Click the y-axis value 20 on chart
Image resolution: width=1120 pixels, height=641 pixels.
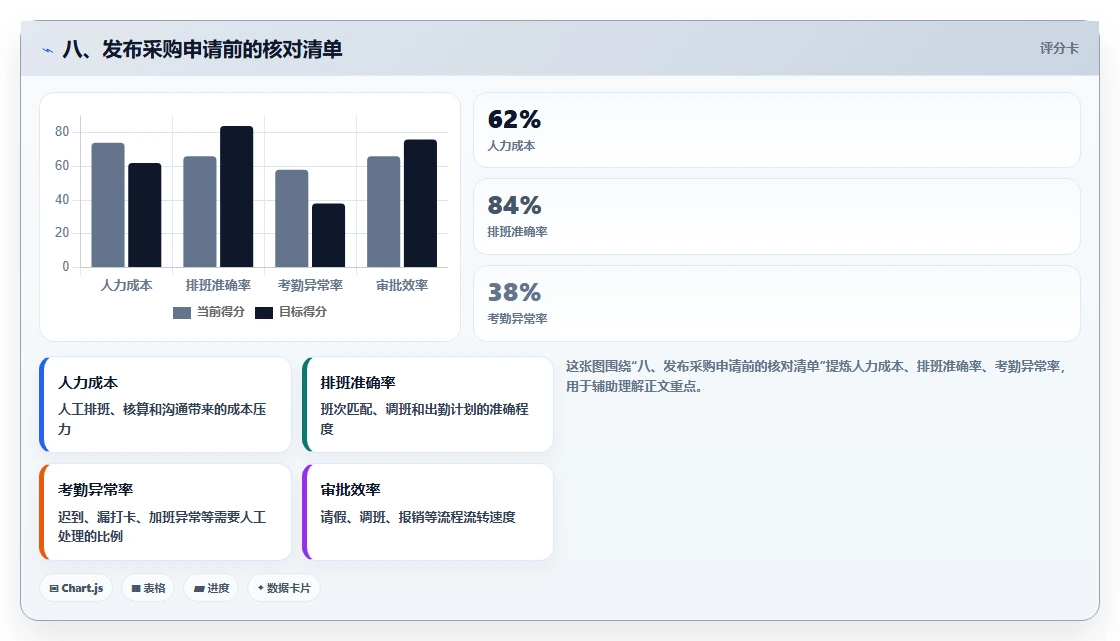coord(62,232)
